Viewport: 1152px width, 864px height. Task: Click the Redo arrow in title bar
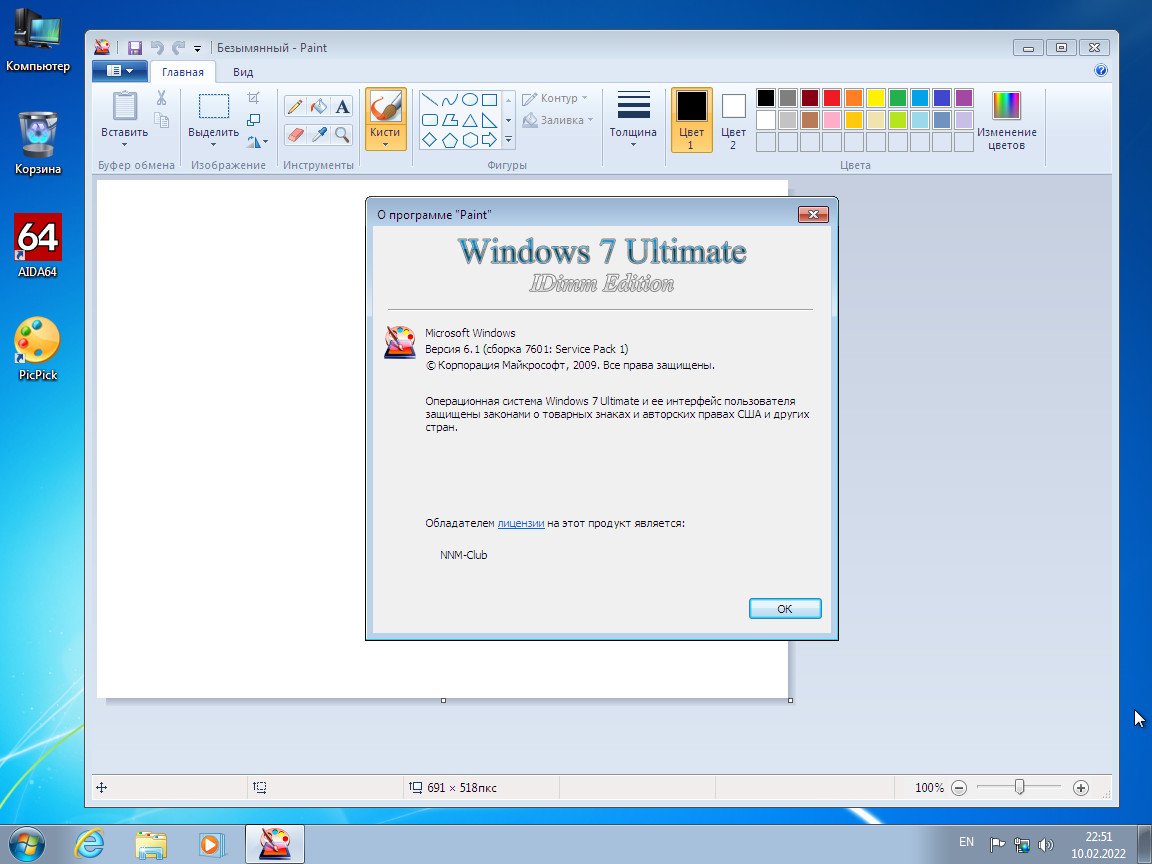pyautogui.click(x=178, y=48)
